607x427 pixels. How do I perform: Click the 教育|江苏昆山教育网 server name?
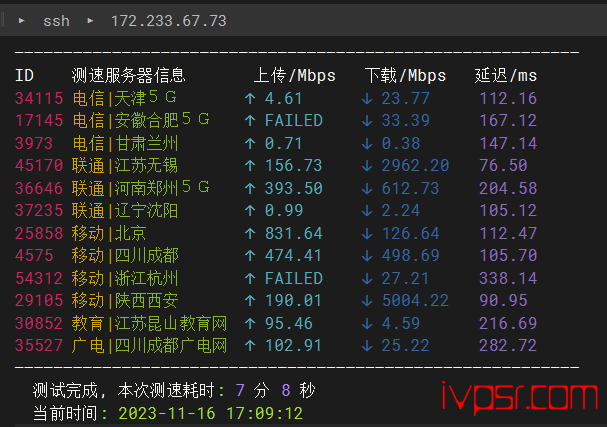tap(149, 323)
